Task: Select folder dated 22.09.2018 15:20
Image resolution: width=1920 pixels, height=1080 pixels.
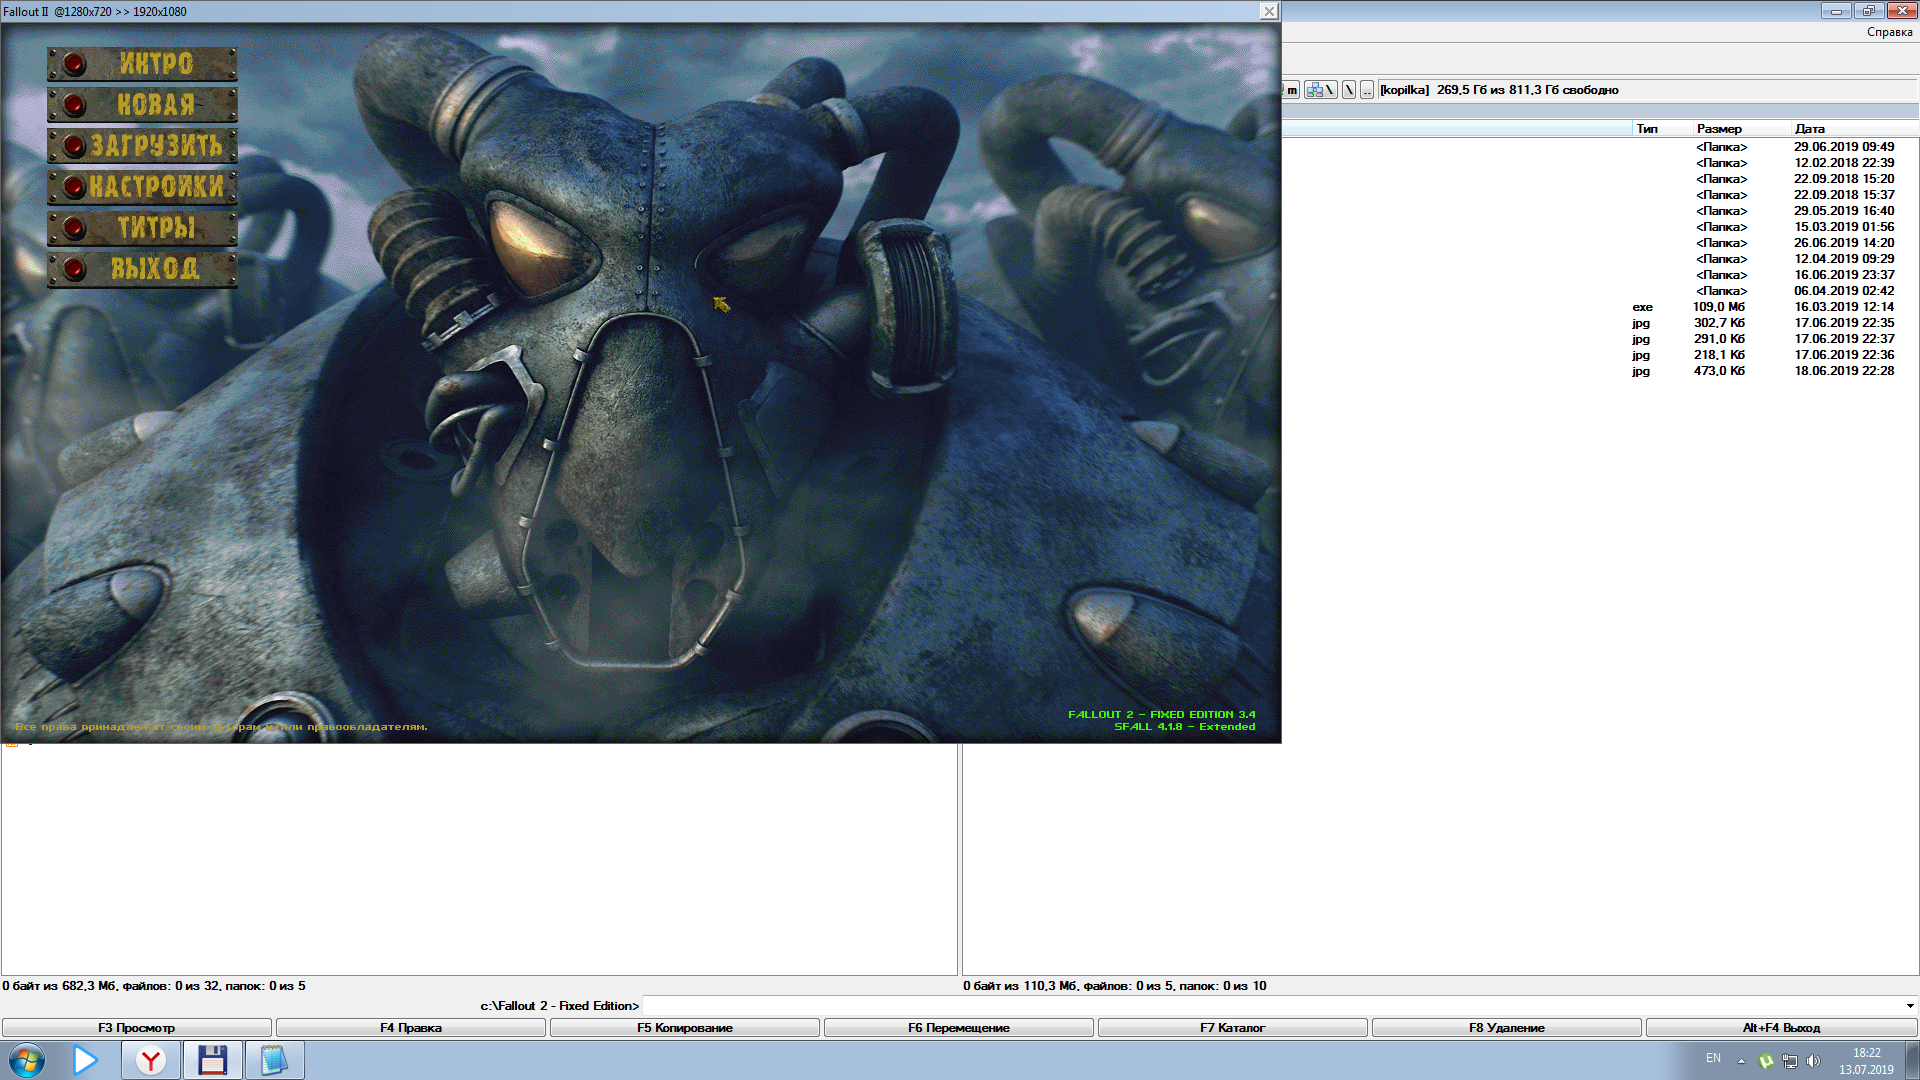Action: click(x=1600, y=179)
